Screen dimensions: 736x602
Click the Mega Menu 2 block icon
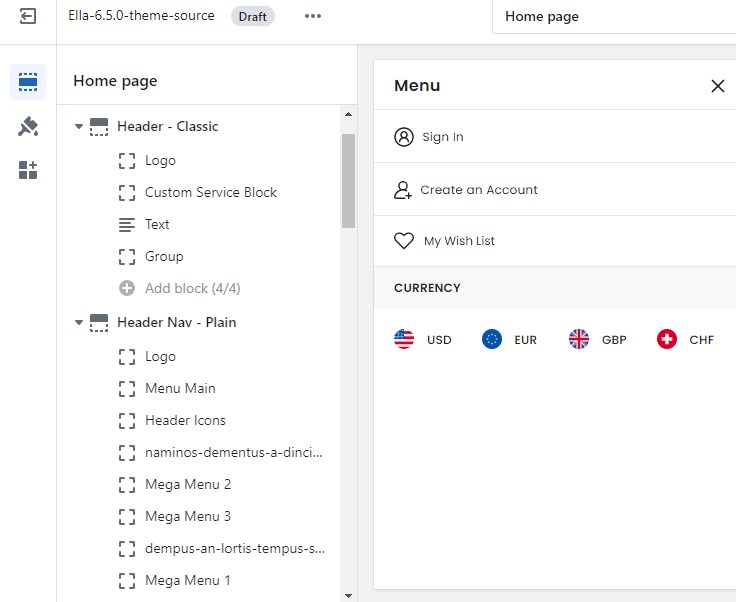click(127, 485)
